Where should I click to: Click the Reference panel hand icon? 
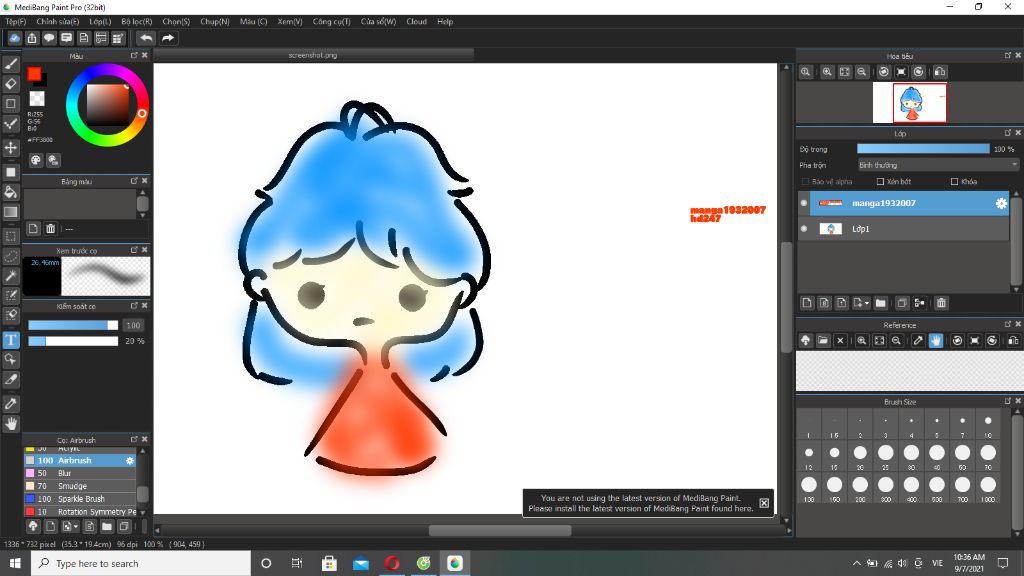(x=936, y=340)
